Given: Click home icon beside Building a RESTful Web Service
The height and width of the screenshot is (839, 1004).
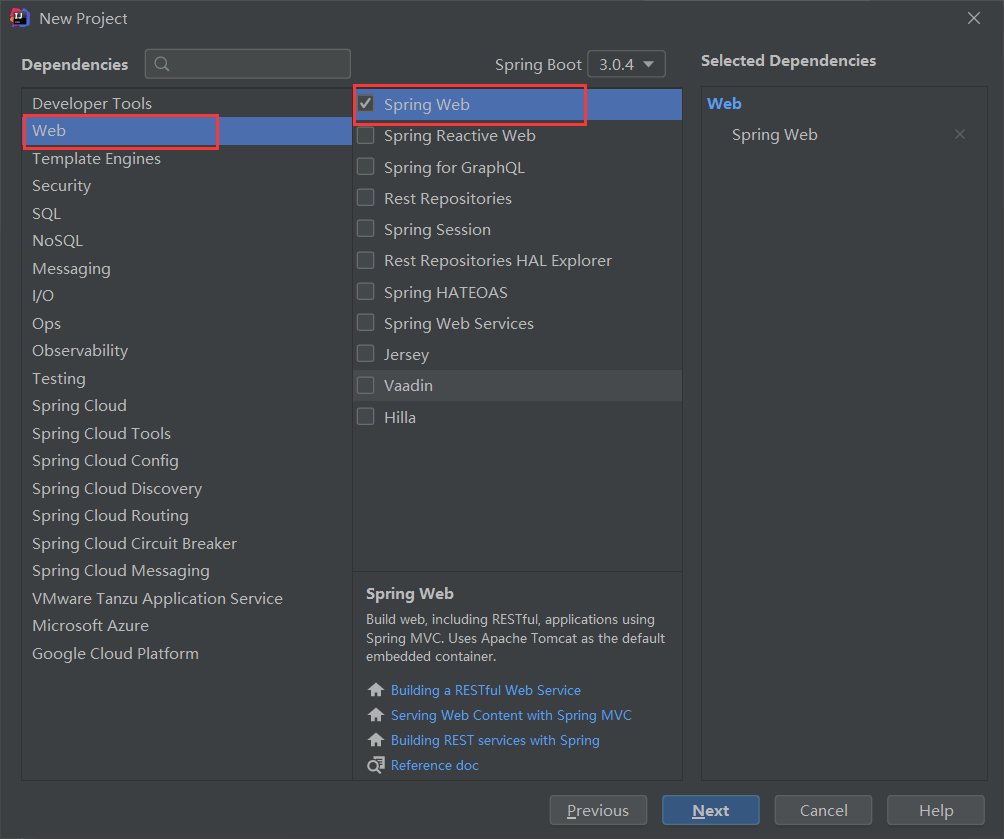Looking at the screenshot, I should pyautogui.click(x=376, y=690).
